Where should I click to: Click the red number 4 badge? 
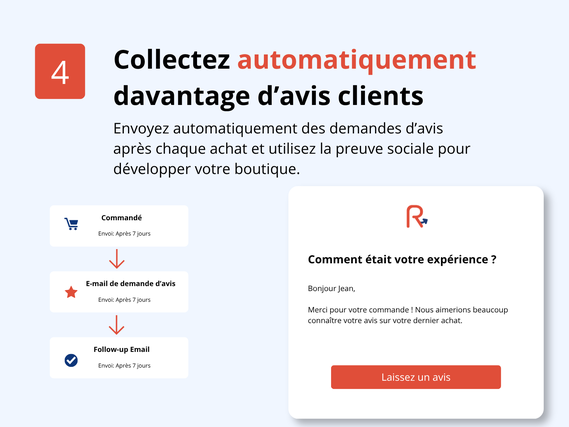pos(60,71)
